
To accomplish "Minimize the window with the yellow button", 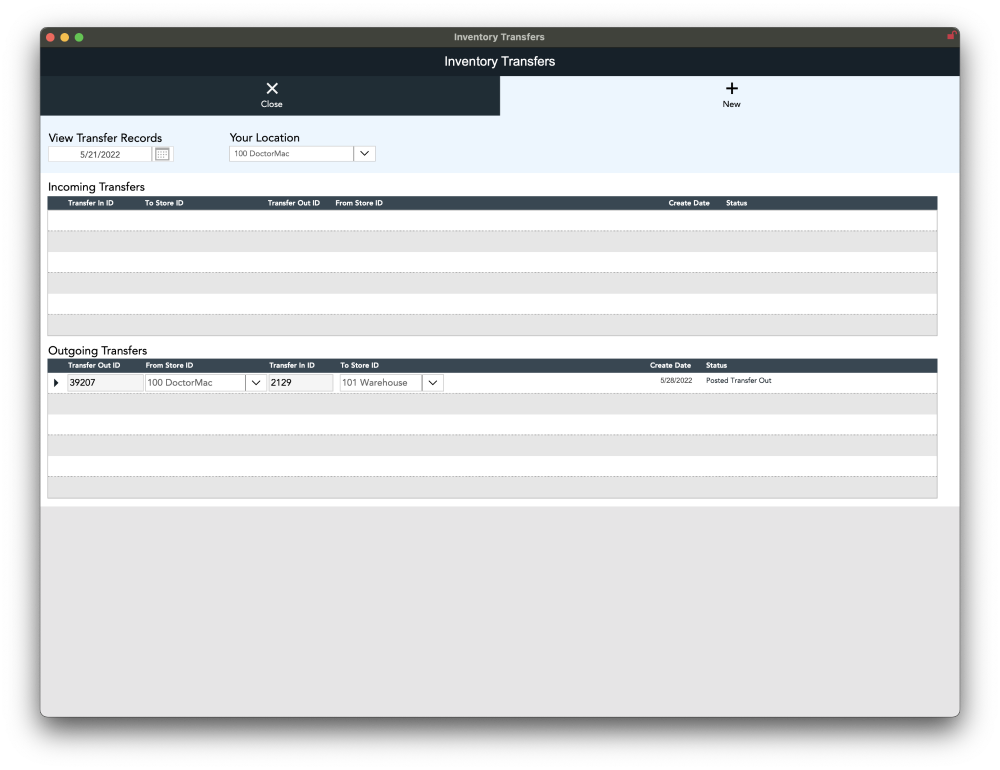I will pos(65,37).
